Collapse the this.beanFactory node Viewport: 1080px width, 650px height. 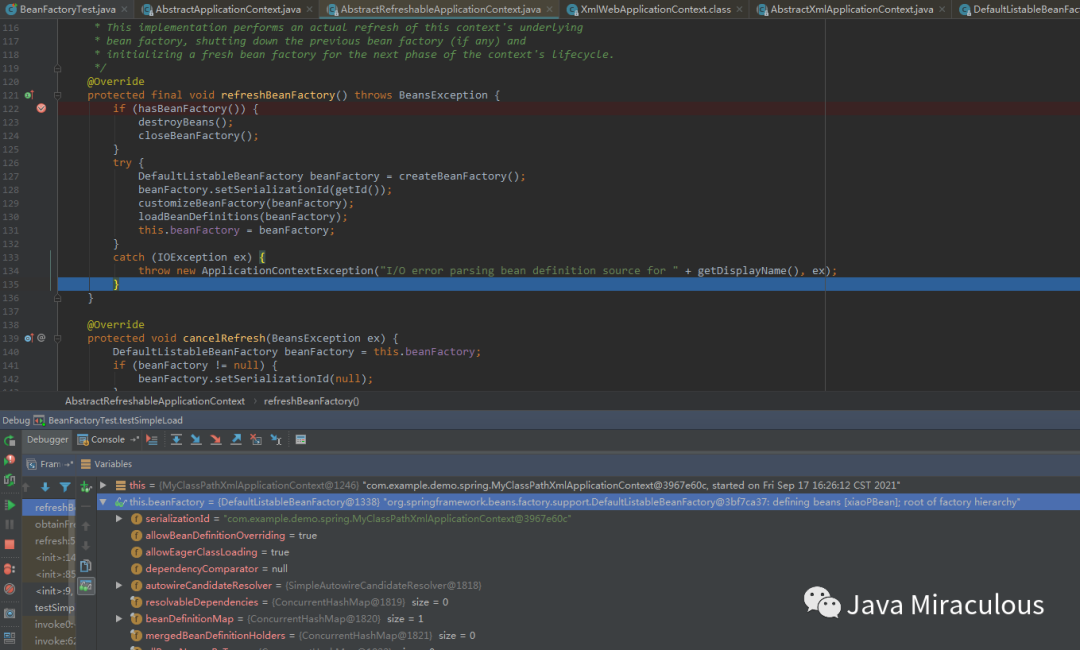[x=103, y=502]
